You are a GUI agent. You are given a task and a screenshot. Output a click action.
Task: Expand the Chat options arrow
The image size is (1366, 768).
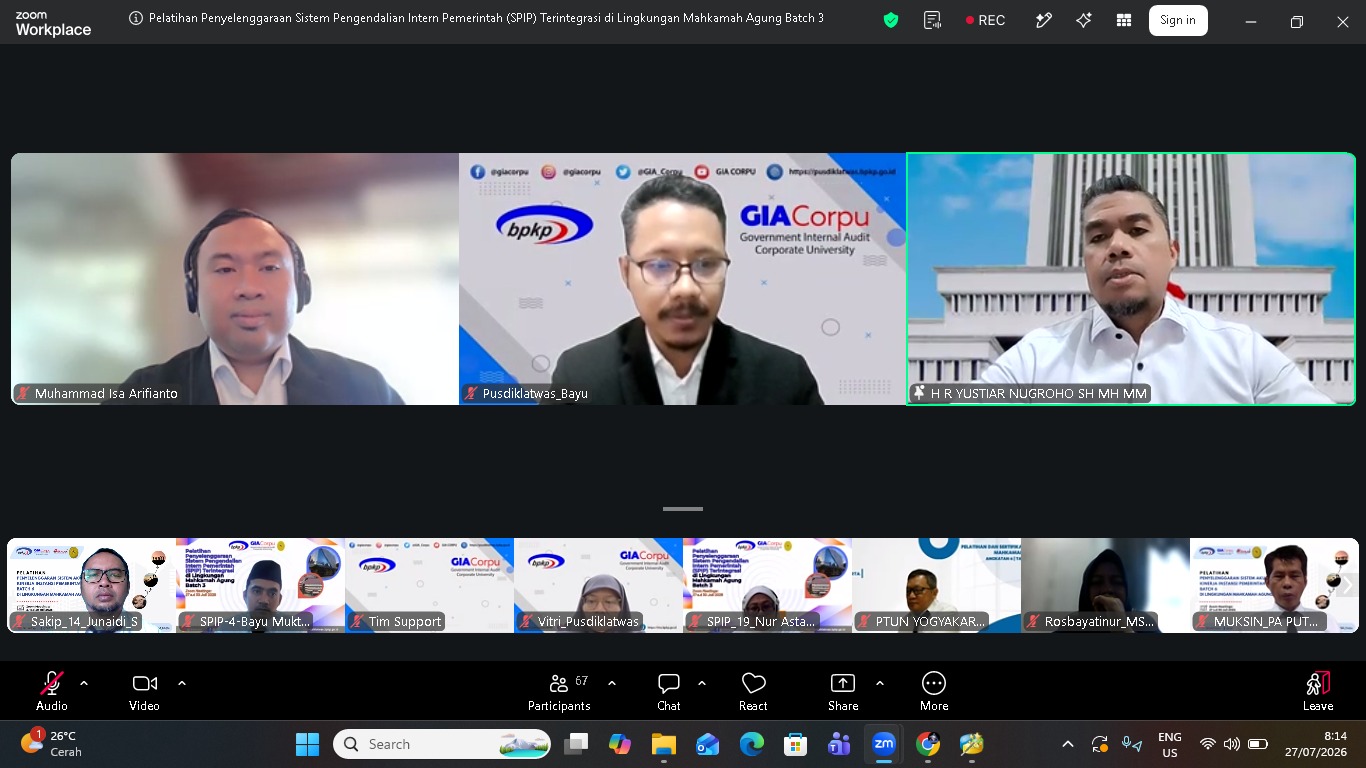coord(702,683)
